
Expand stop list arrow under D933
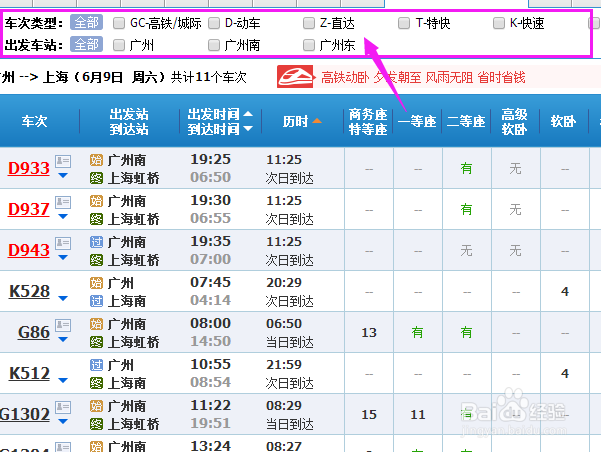click(63, 176)
